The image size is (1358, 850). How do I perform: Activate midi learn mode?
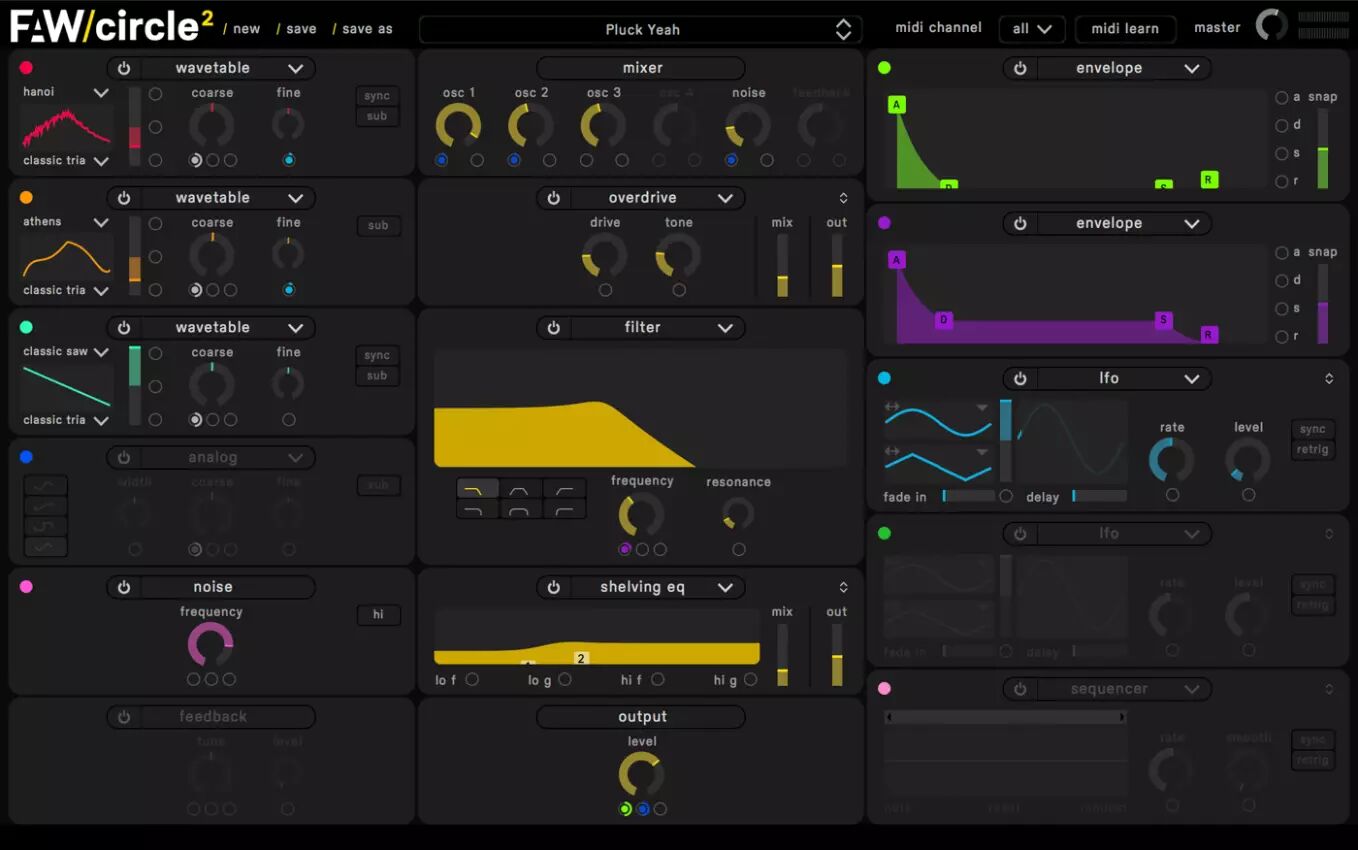pos(1125,29)
